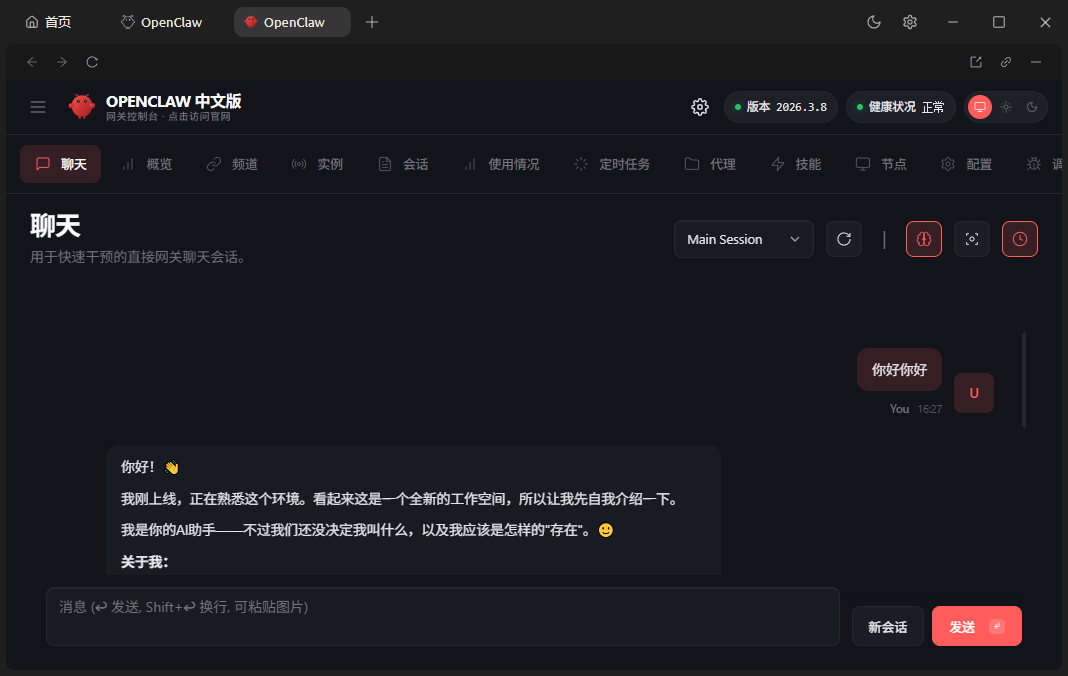Viewport: 1068px width, 676px height.
Task: Open the 频道 channels tab
Action: coord(232,164)
